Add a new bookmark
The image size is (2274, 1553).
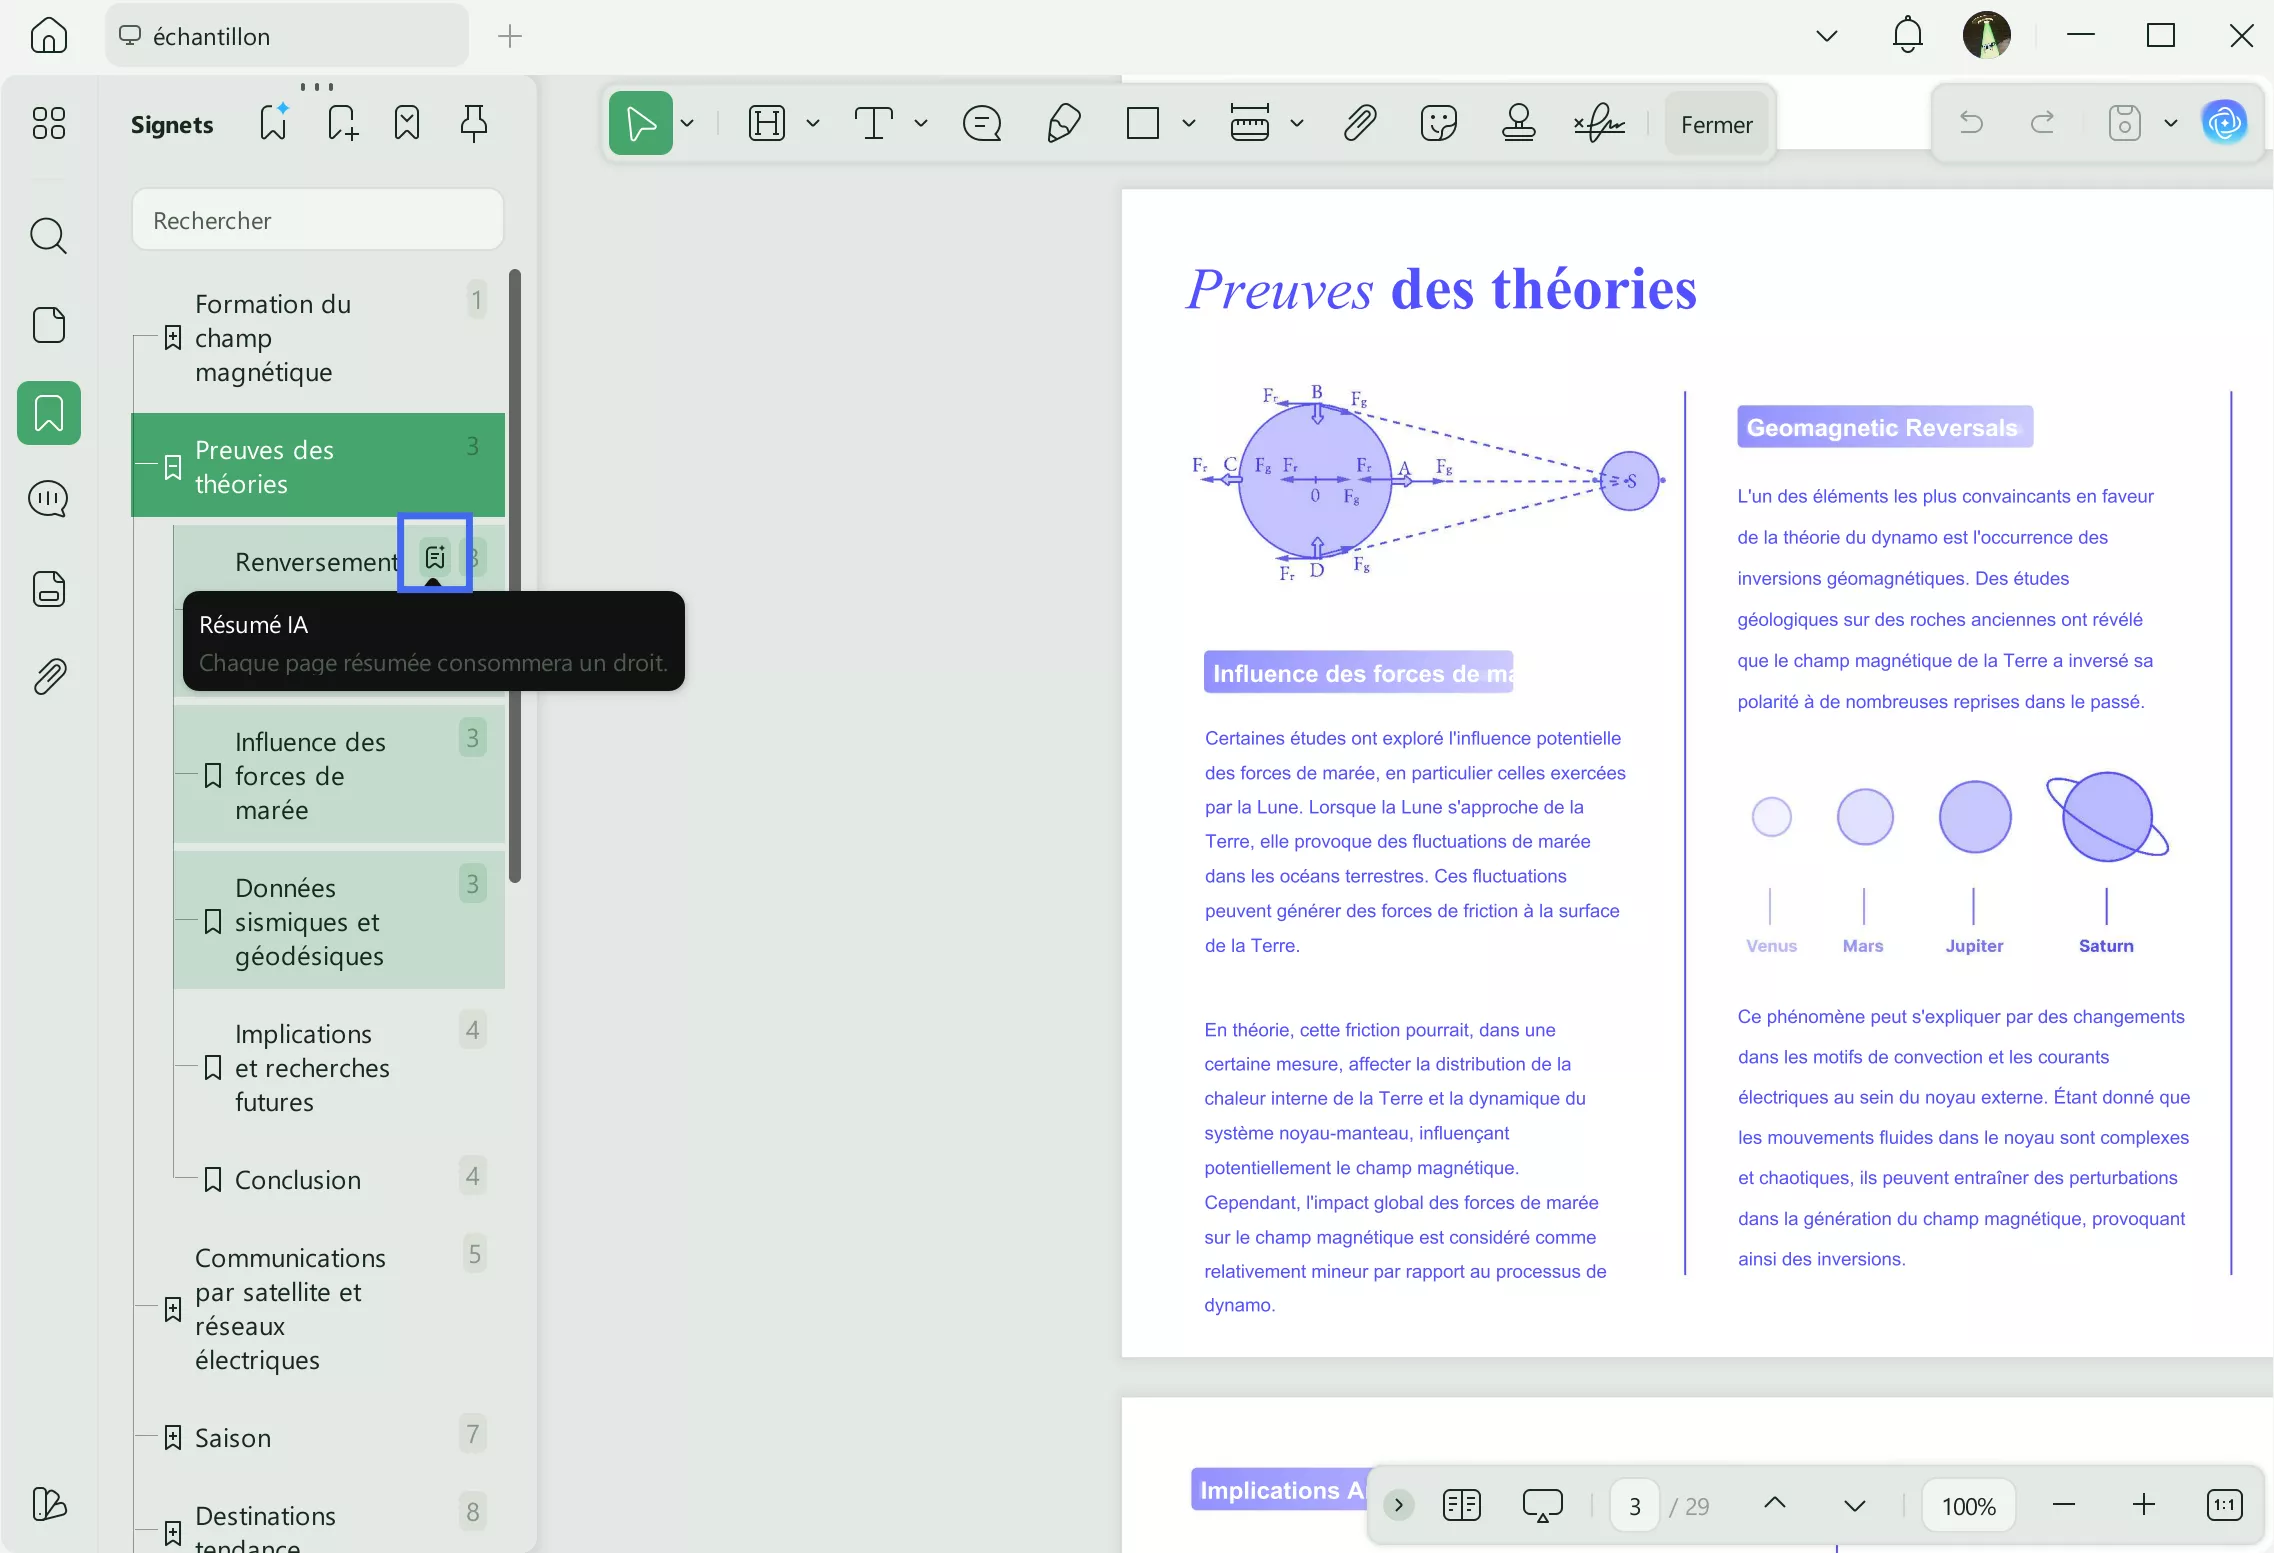[342, 124]
